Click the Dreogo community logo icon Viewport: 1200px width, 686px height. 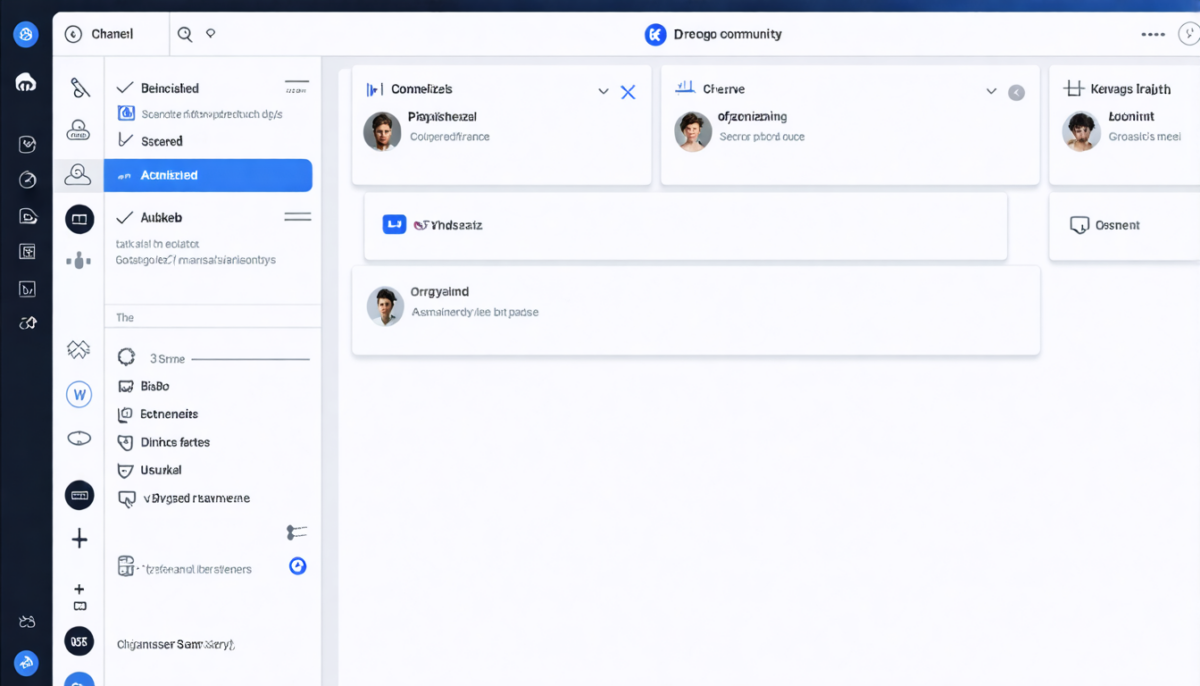coord(655,35)
